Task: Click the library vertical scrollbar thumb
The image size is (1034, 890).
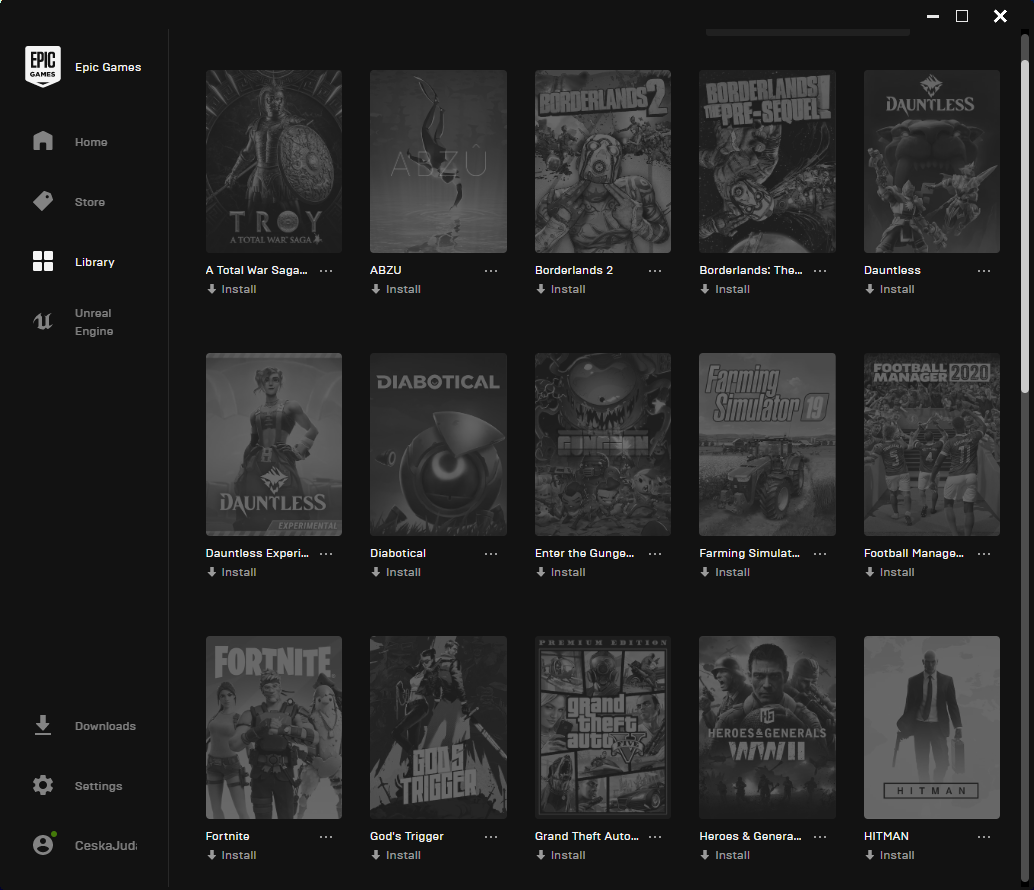Action: [1025, 226]
